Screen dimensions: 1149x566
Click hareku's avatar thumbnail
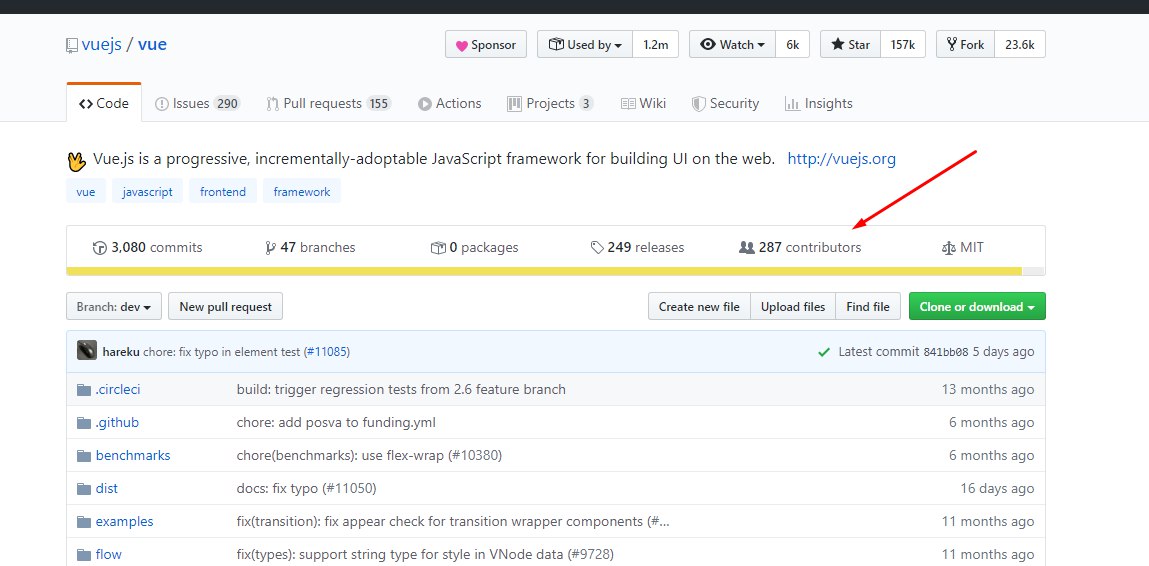[86, 350]
